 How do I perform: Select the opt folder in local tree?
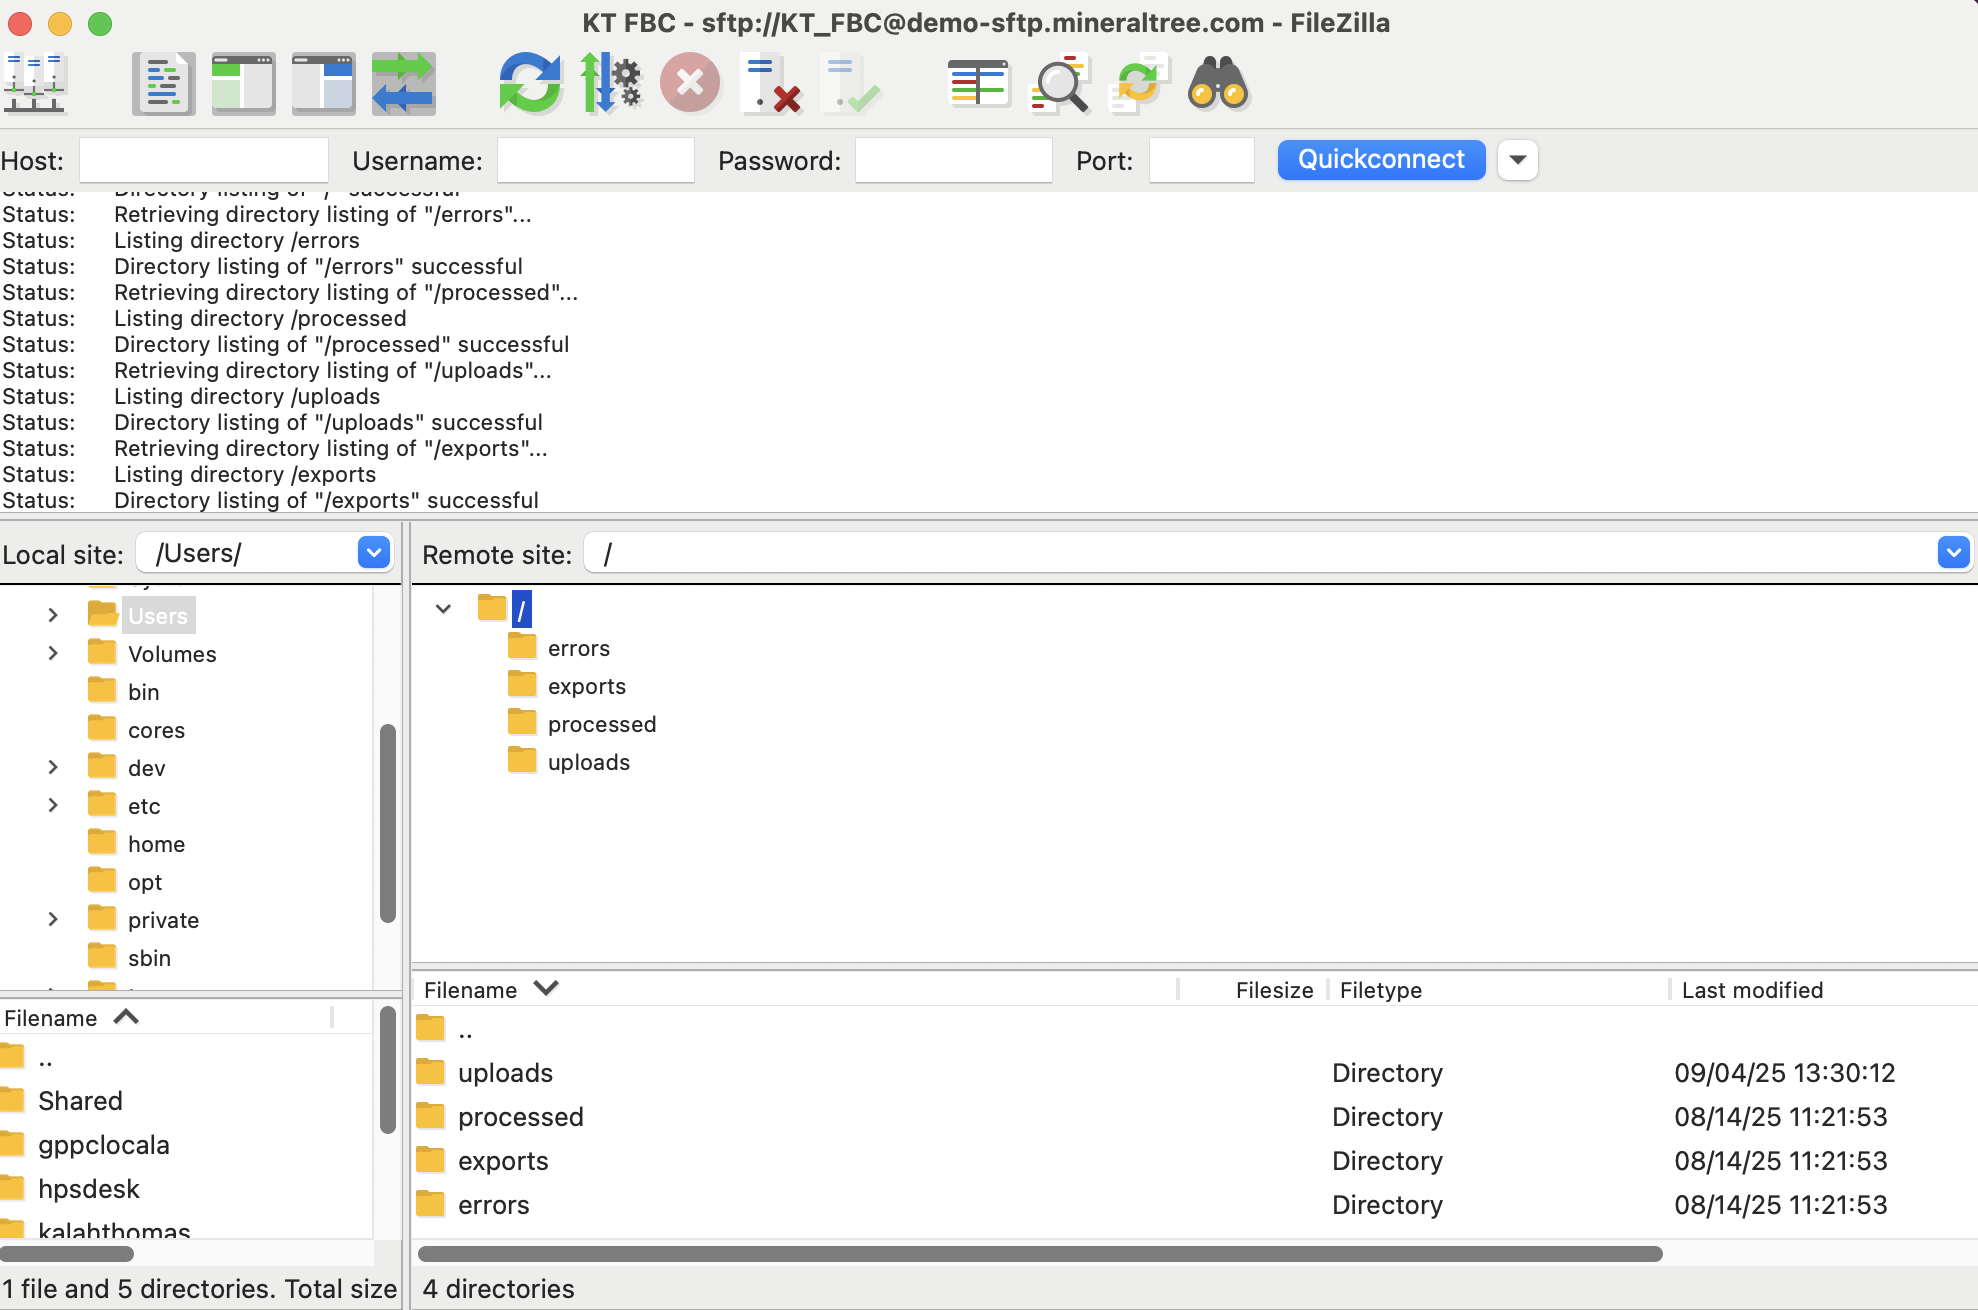[x=145, y=882]
